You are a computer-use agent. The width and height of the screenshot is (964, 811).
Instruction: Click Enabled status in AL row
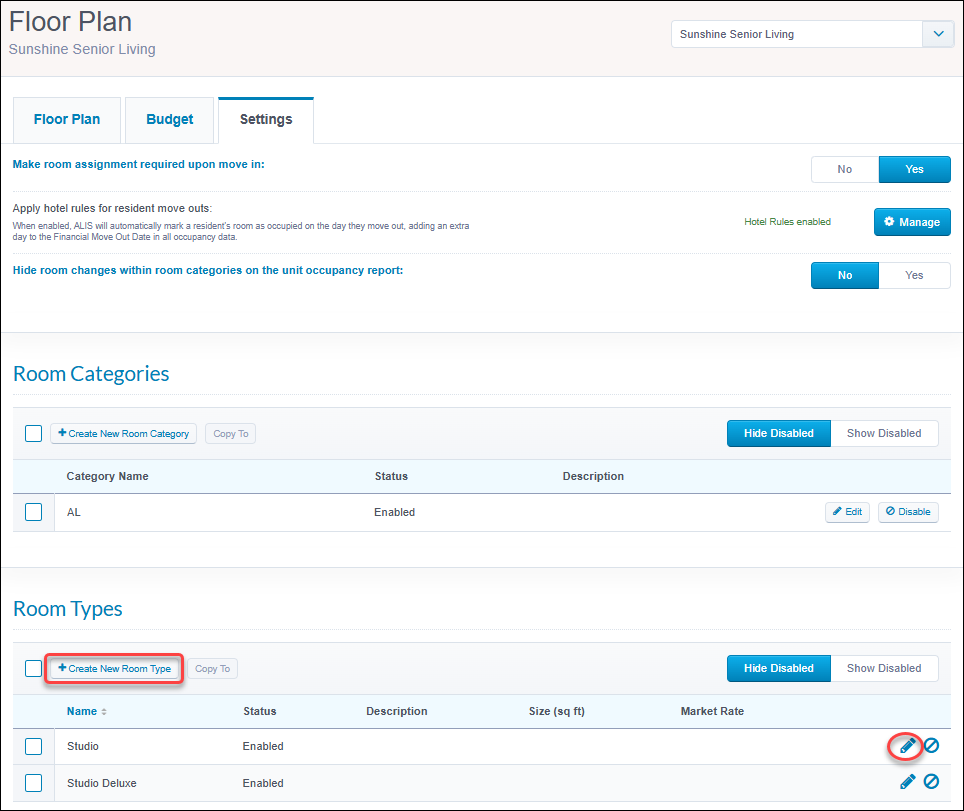click(x=394, y=512)
